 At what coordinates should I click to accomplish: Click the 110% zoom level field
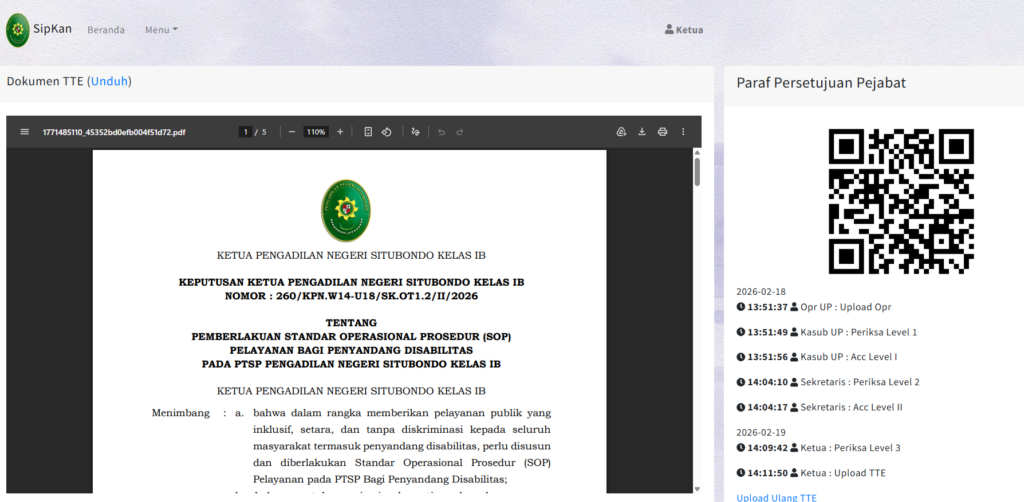click(316, 132)
